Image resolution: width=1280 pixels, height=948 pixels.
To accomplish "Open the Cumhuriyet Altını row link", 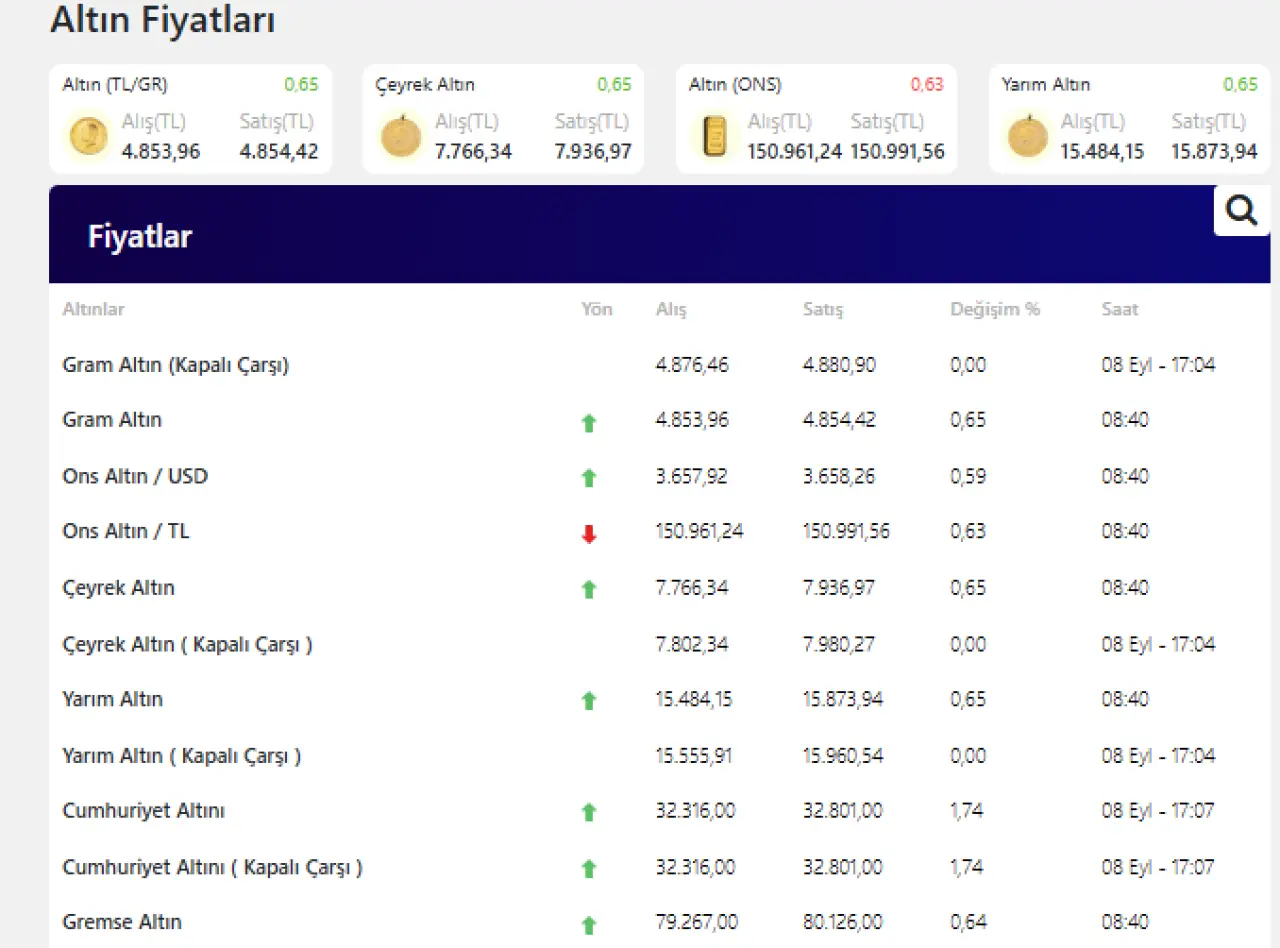I will tap(143, 810).
